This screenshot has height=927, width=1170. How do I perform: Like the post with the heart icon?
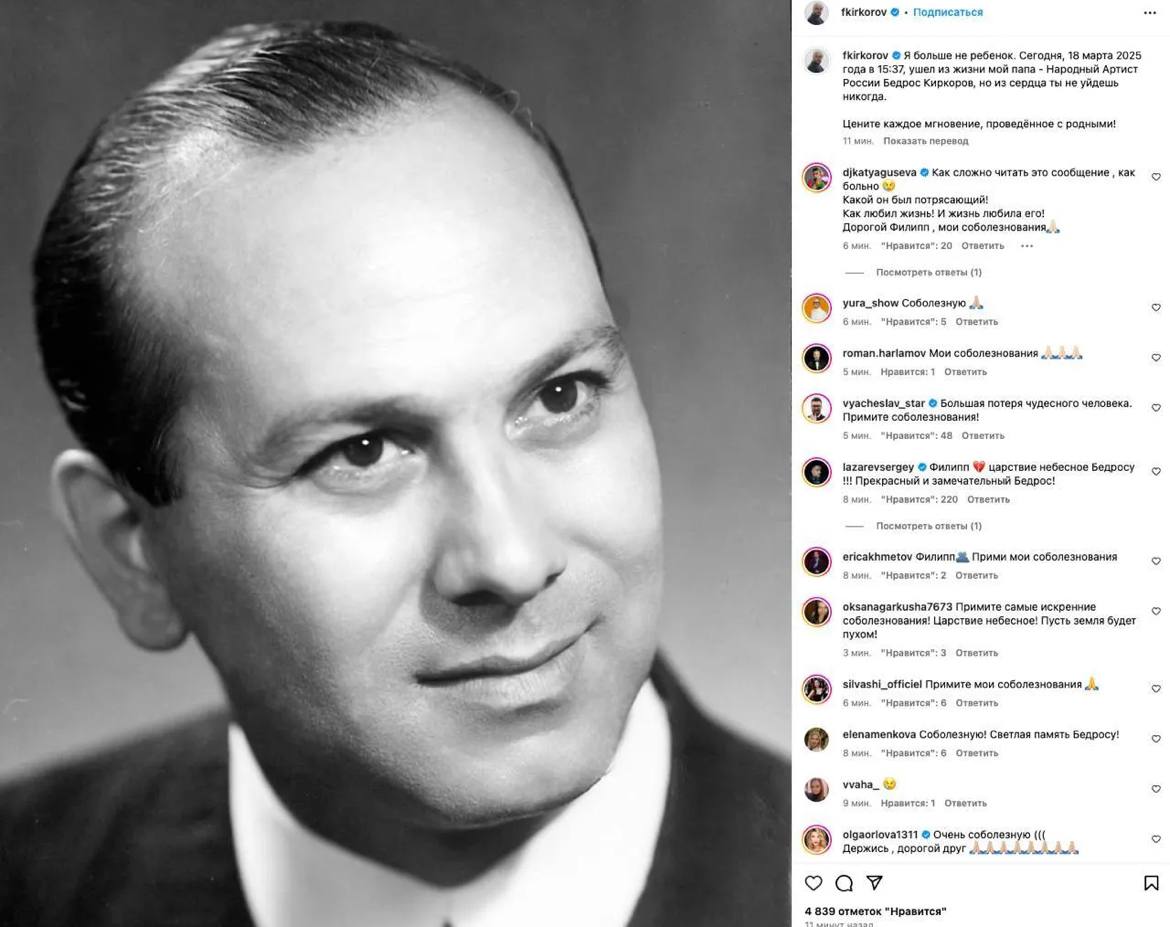point(813,883)
